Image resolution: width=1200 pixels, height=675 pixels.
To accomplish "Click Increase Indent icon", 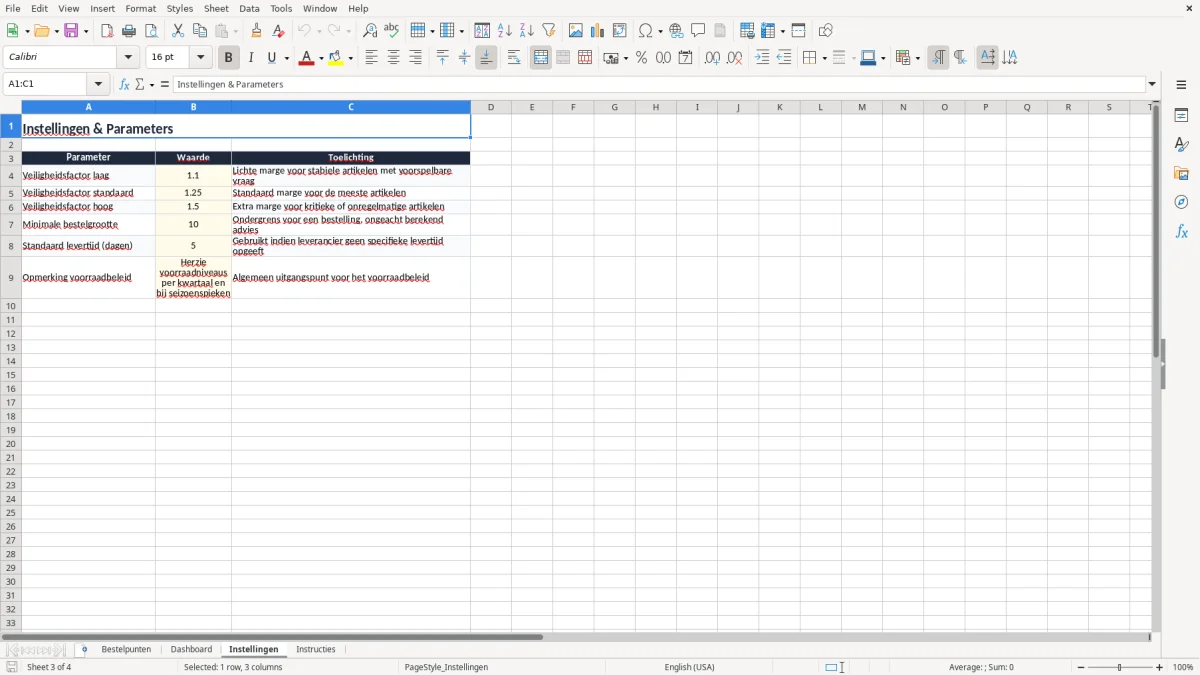I will pos(762,58).
